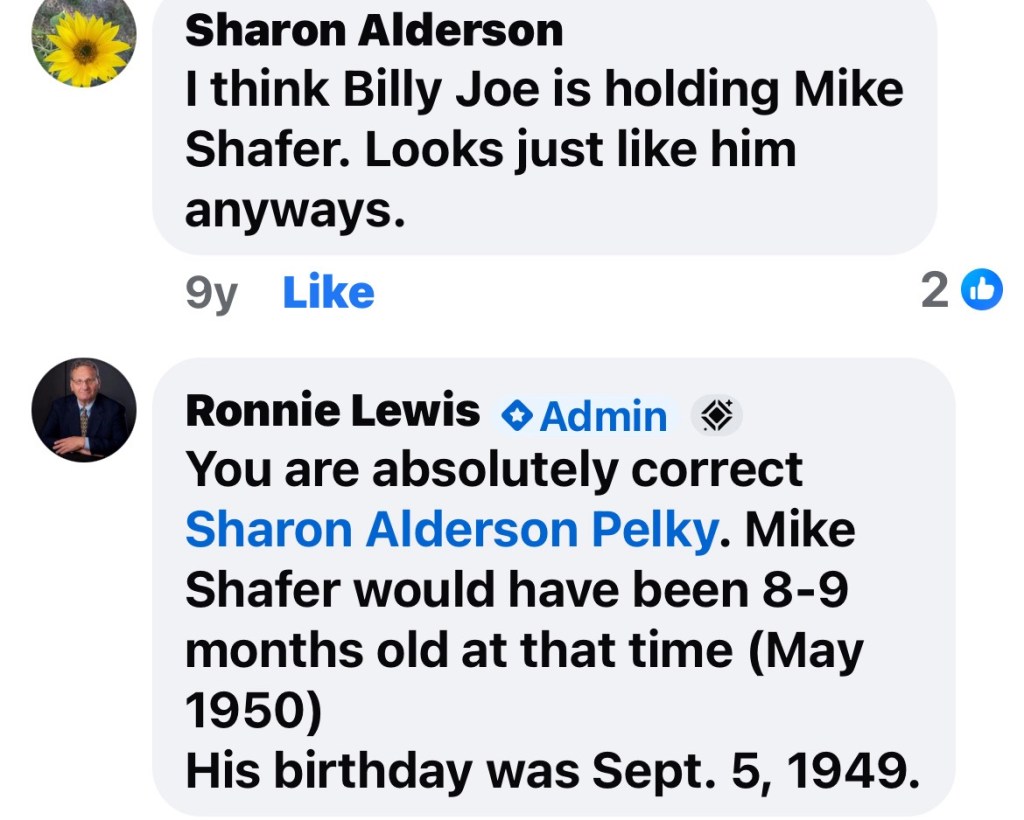Tap the "Shafer would have been 8-9" line
The height and width of the screenshot is (820, 1024).
pos(516,591)
